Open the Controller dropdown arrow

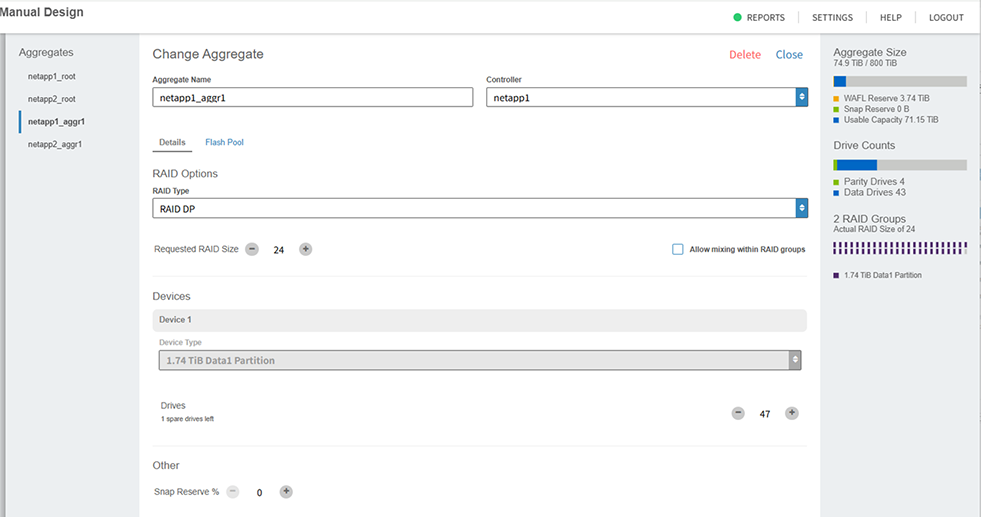pyautogui.click(x=801, y=97)
